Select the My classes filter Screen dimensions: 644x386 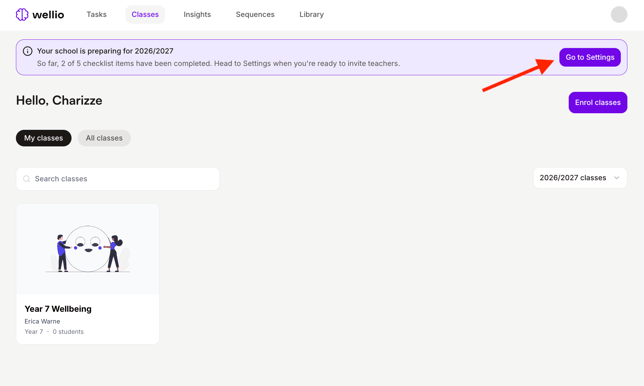tap(44, 138)
